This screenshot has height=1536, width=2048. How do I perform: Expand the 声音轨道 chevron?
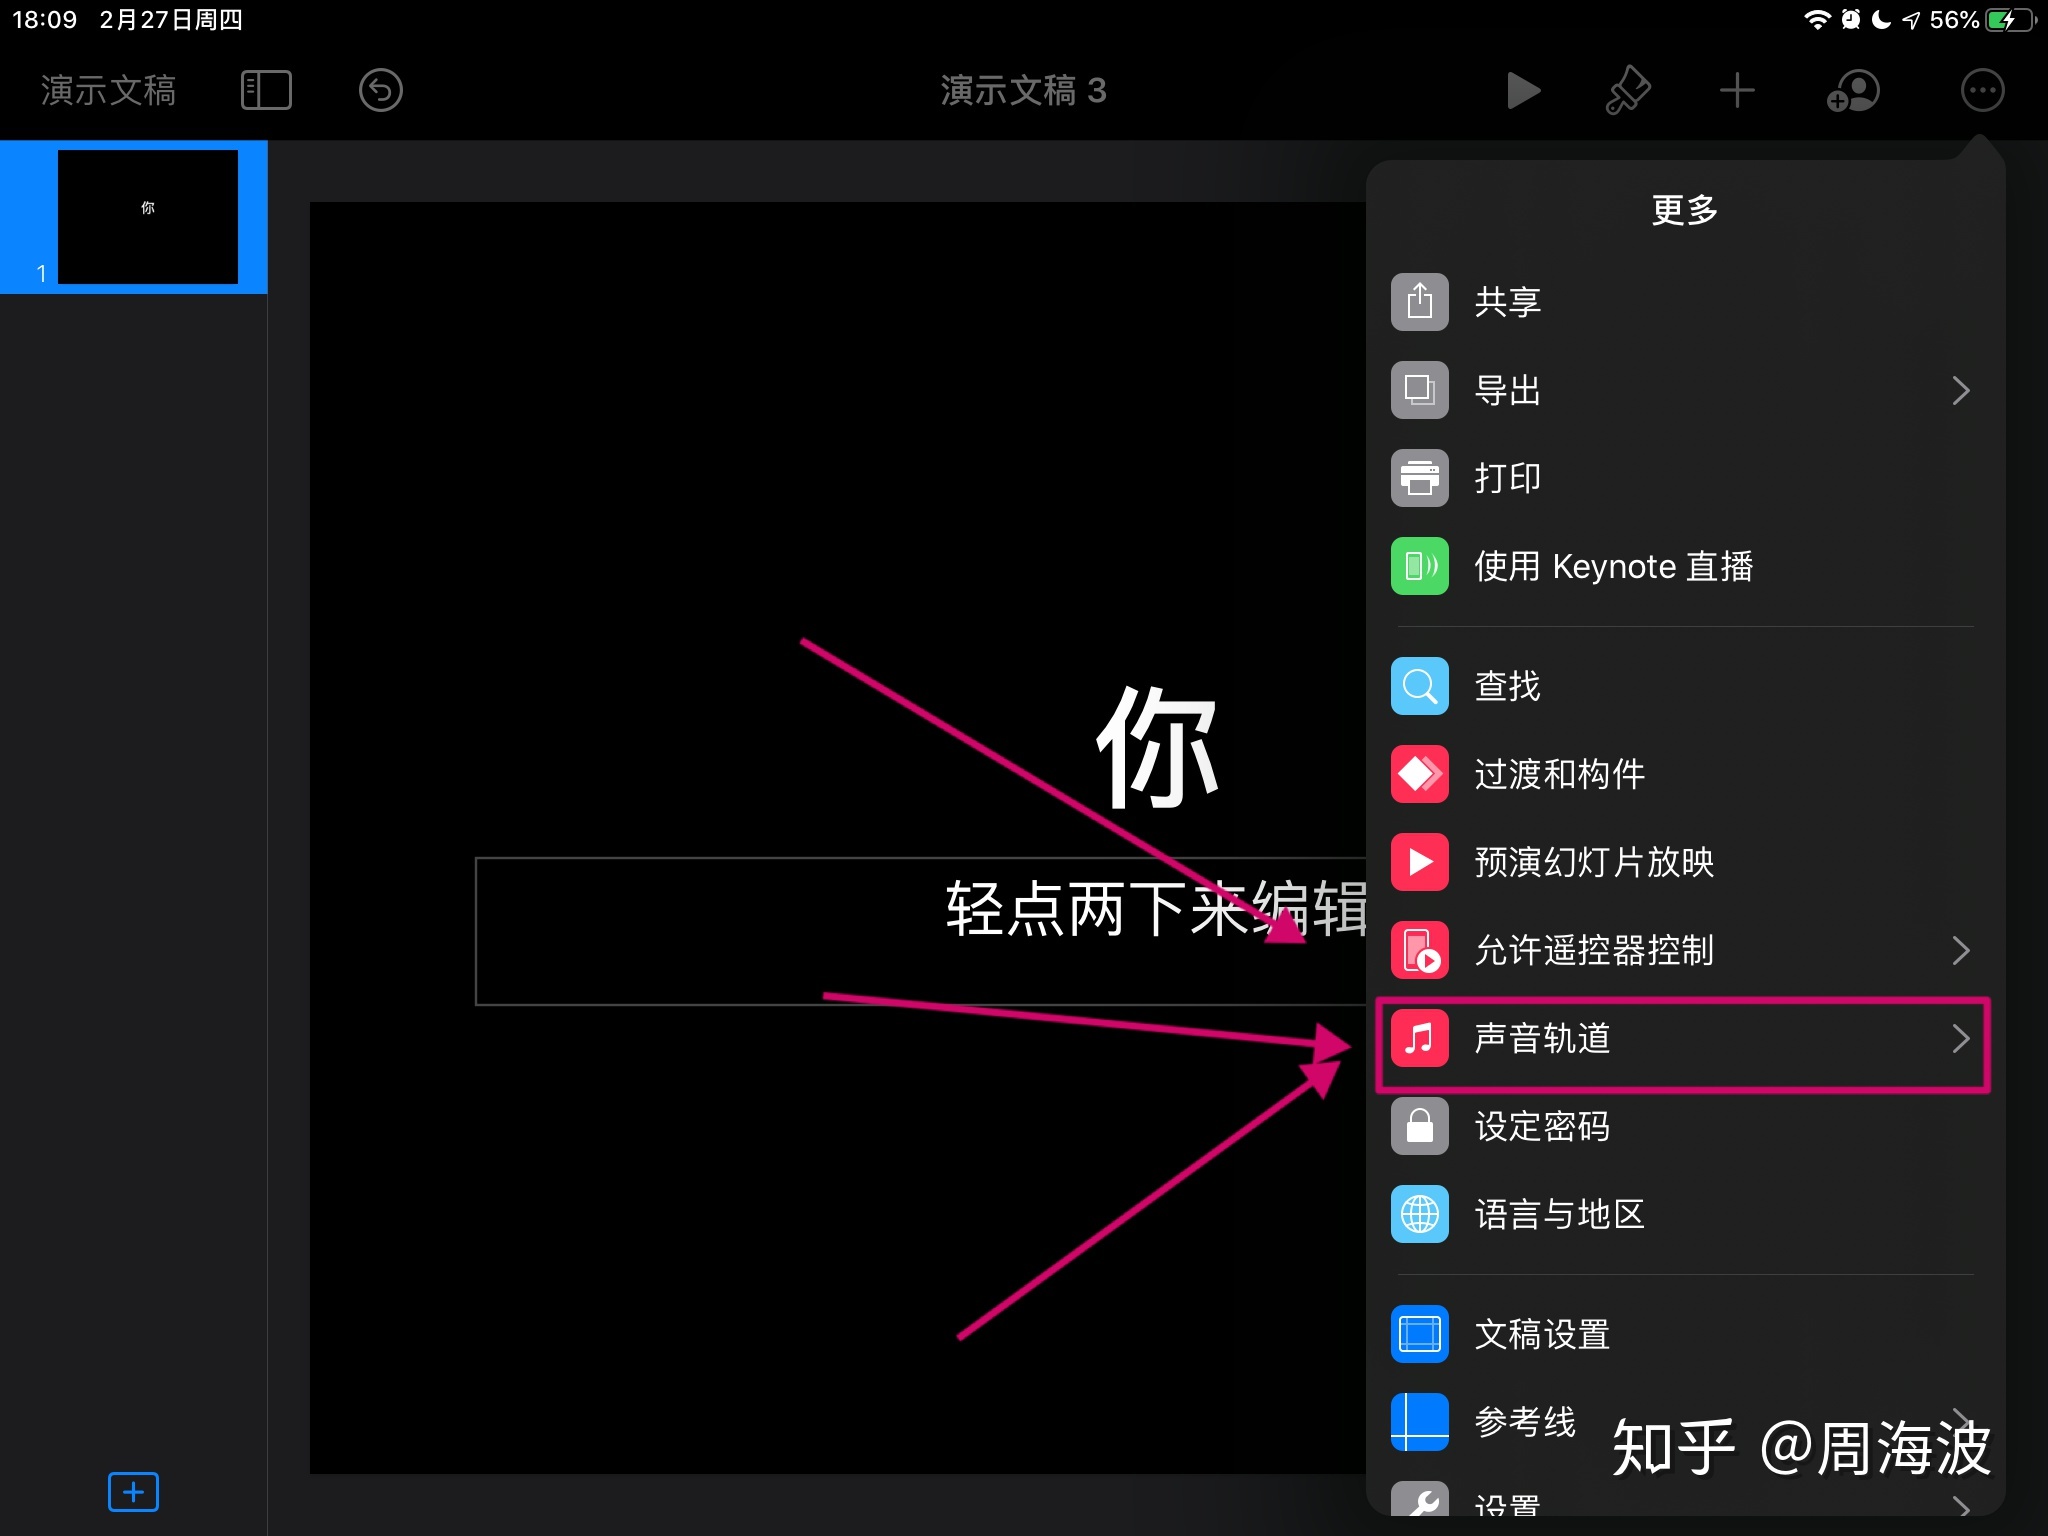tap(1960, 1038)
